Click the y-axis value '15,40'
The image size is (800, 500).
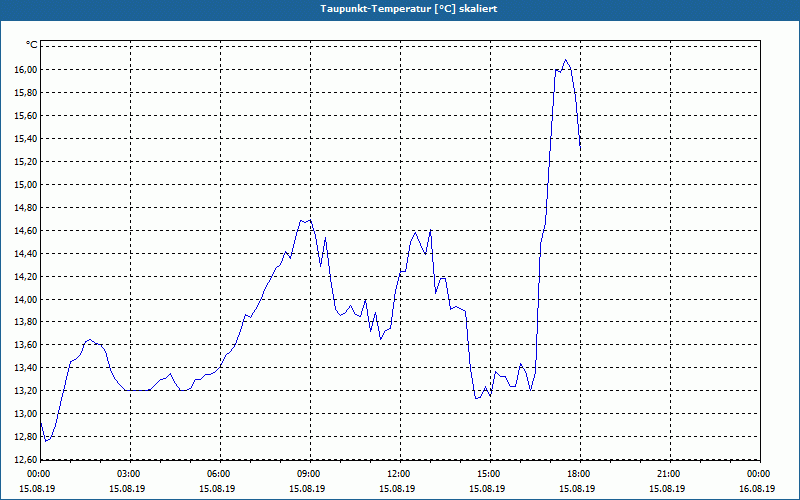tap(27, 139)
